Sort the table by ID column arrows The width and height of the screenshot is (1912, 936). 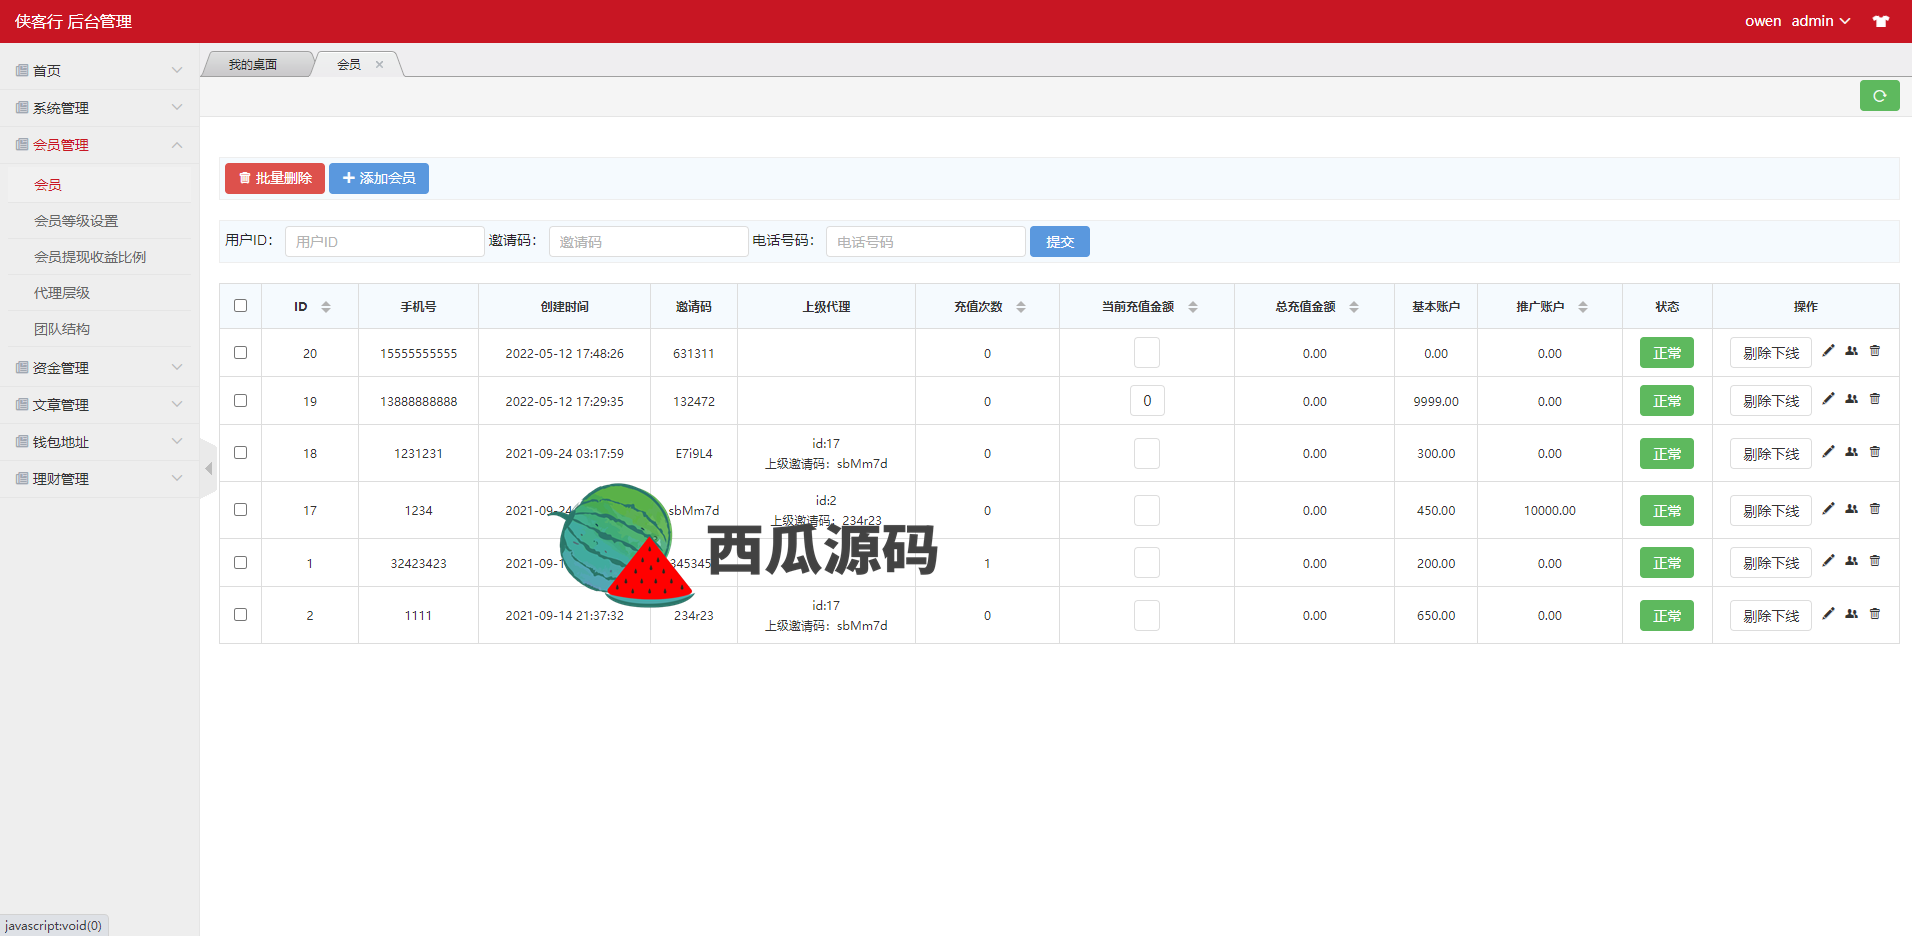click(326, 307)
